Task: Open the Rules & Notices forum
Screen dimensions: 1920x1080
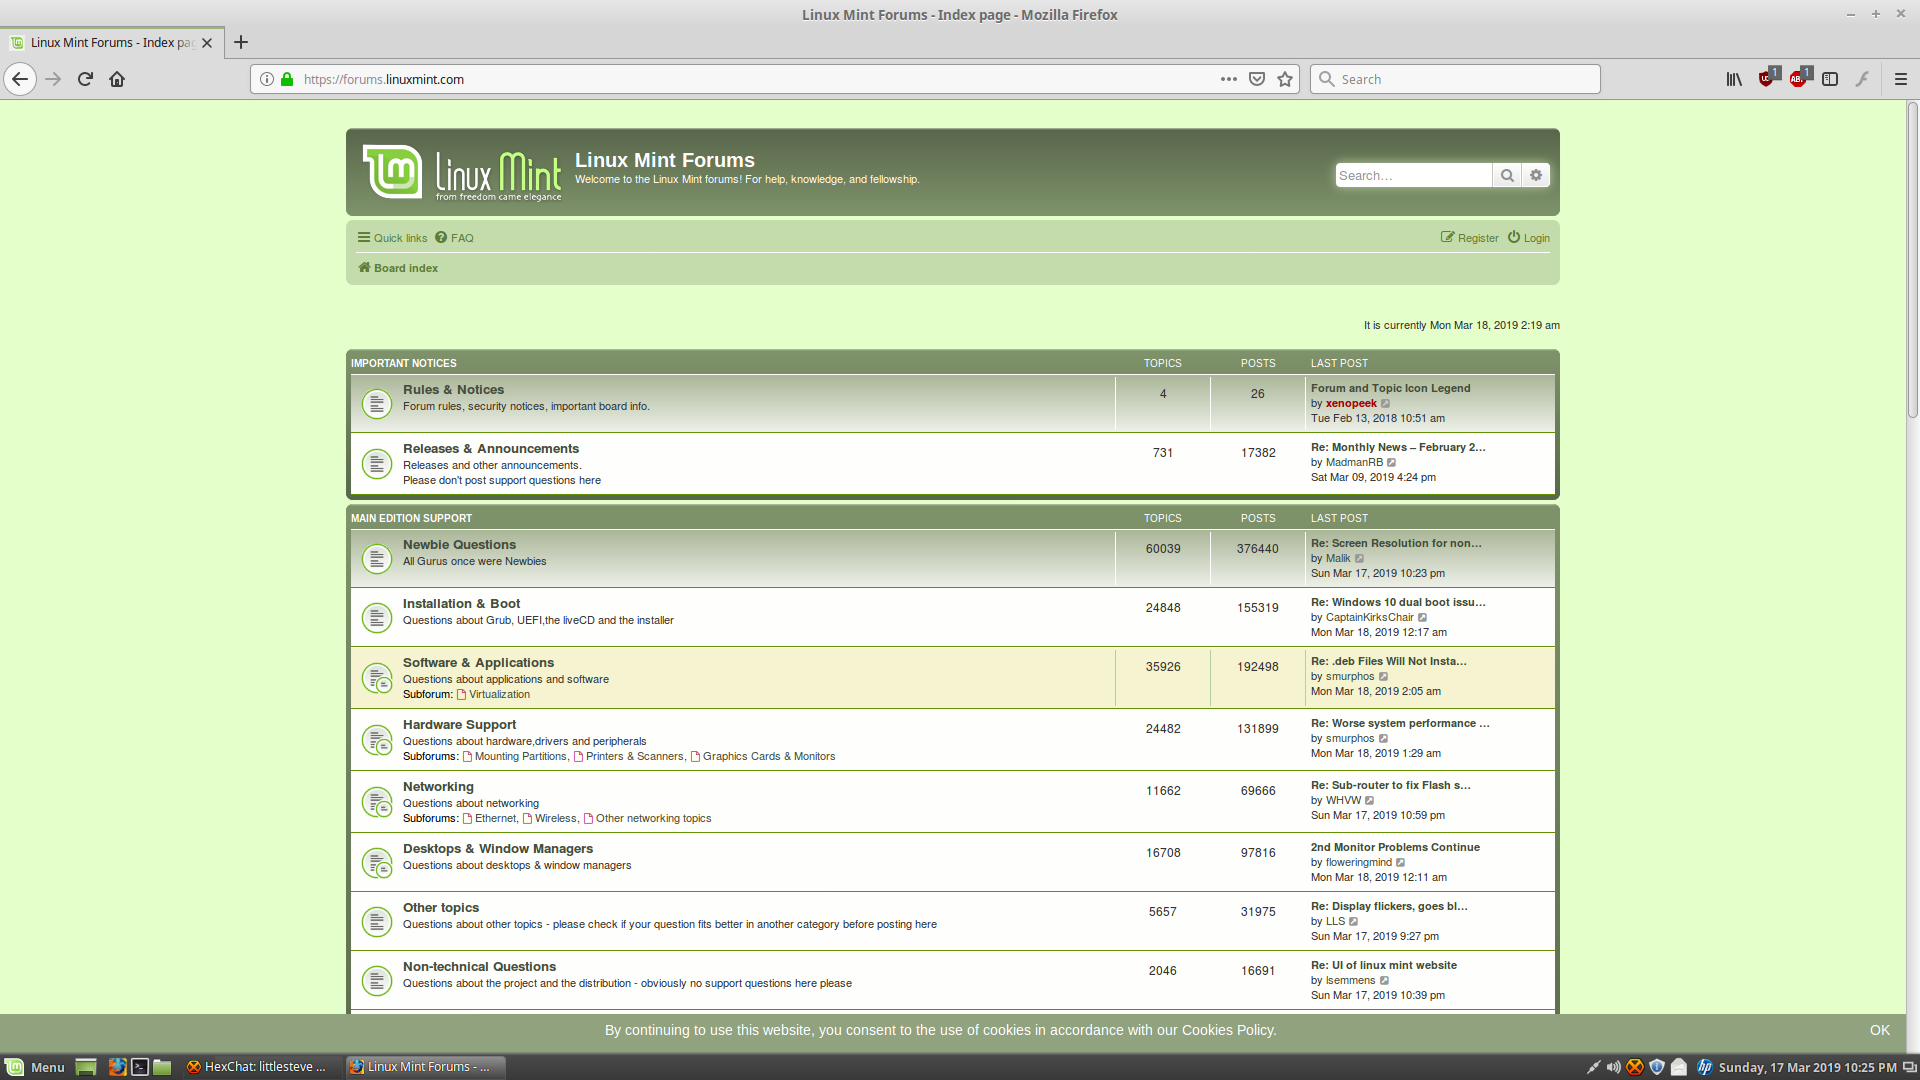Action: point(453,390)
